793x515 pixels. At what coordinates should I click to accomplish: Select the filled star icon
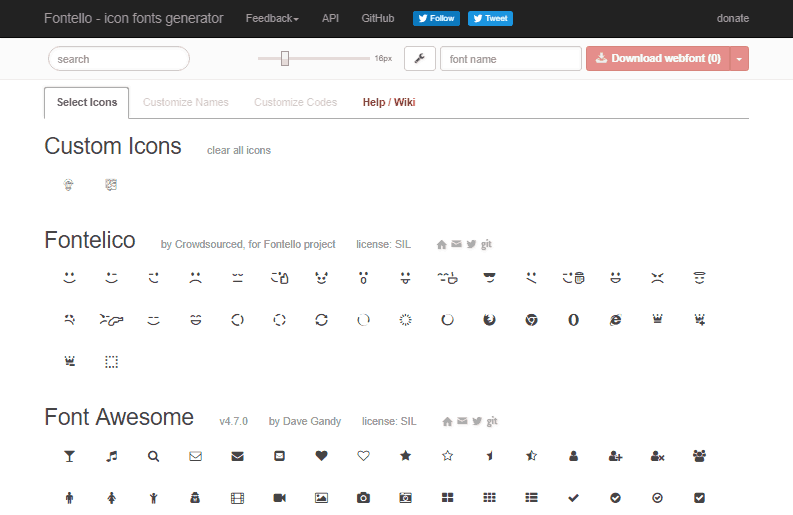405,456
